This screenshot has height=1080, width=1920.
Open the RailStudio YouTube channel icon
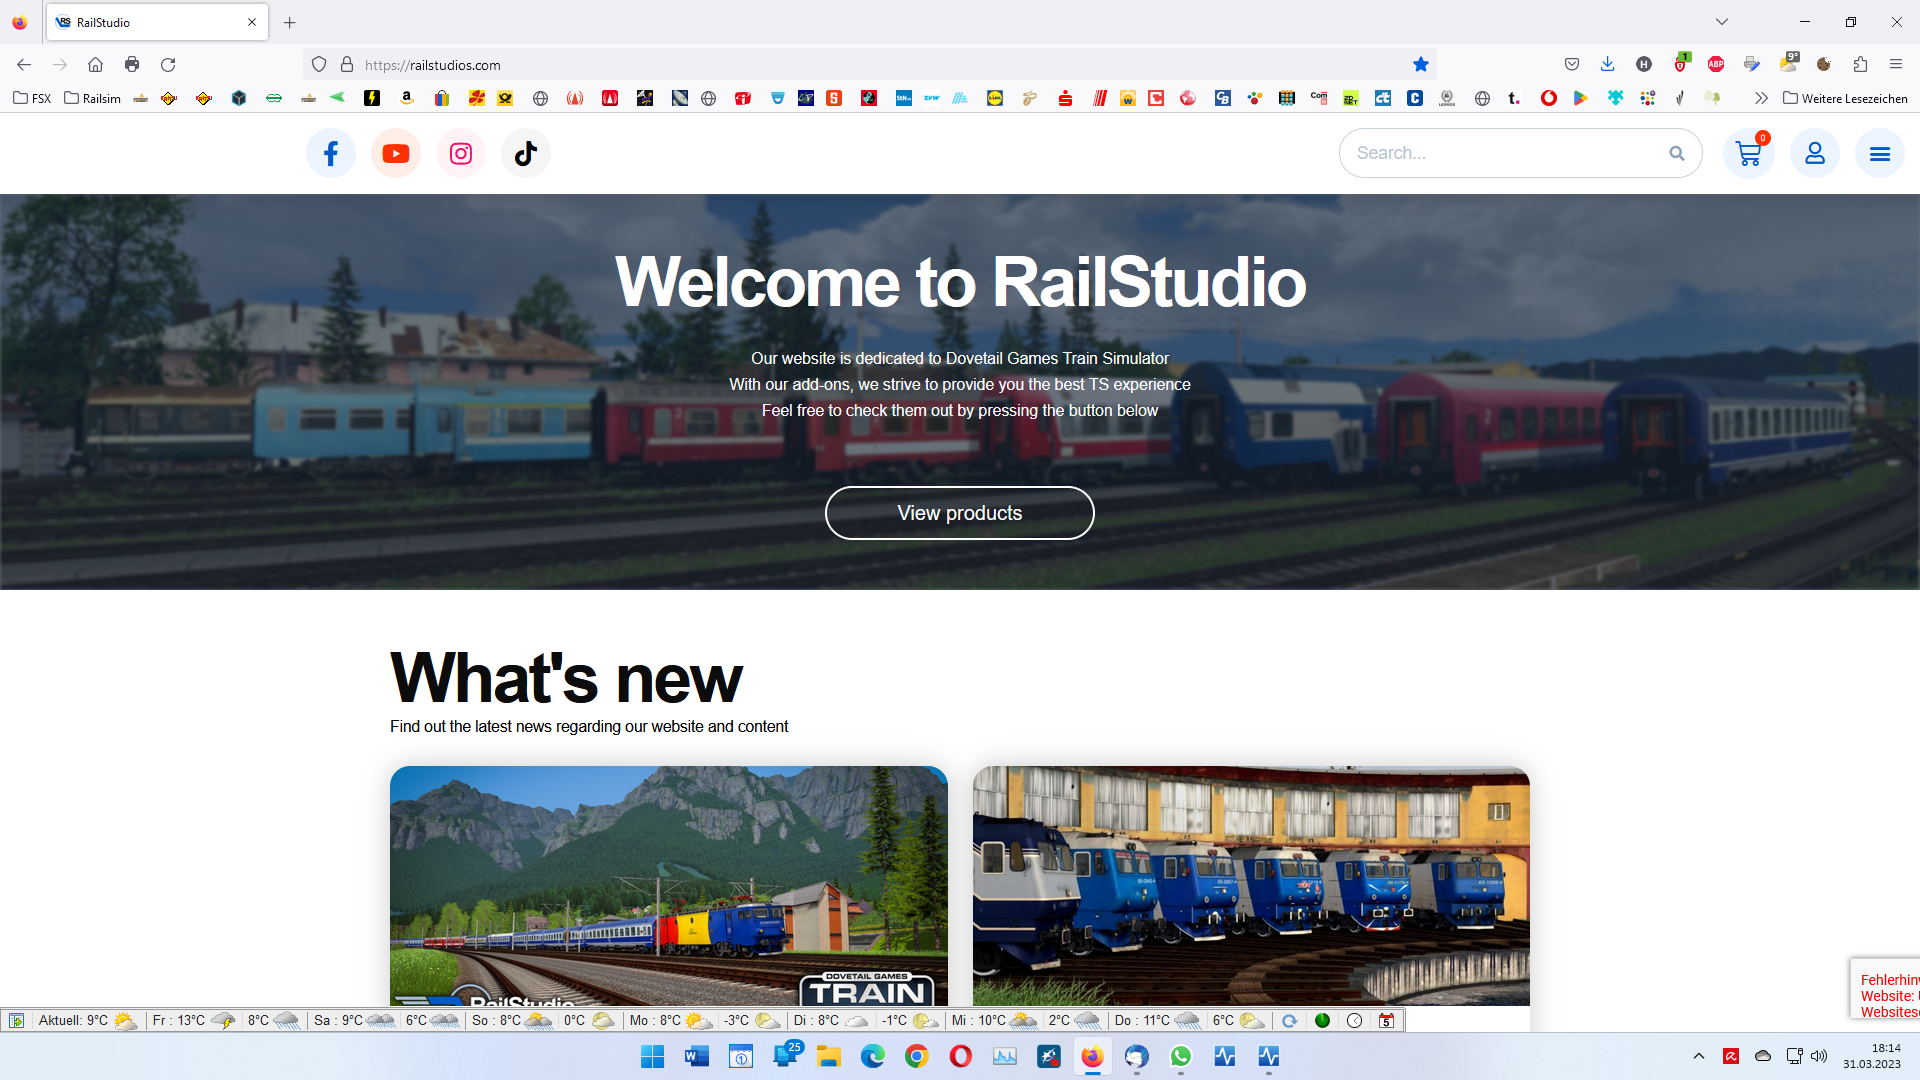(396, 153)
